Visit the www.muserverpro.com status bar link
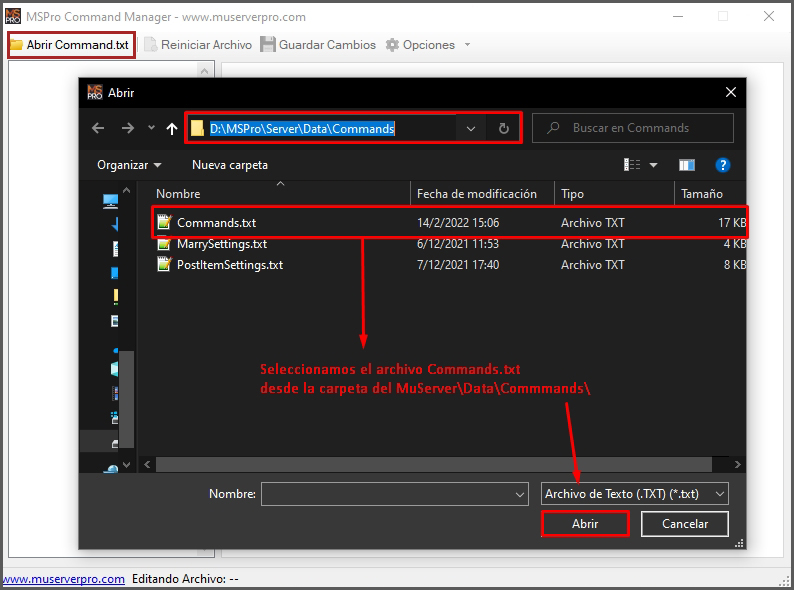The image size is (794, 590). click(x=63, y=579)
